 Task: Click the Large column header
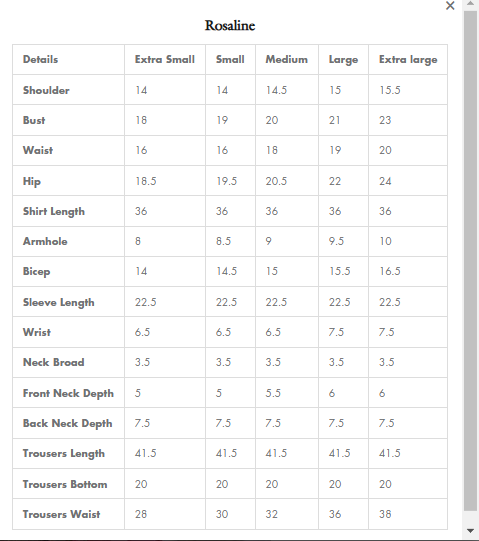click(x=343, y=59)
